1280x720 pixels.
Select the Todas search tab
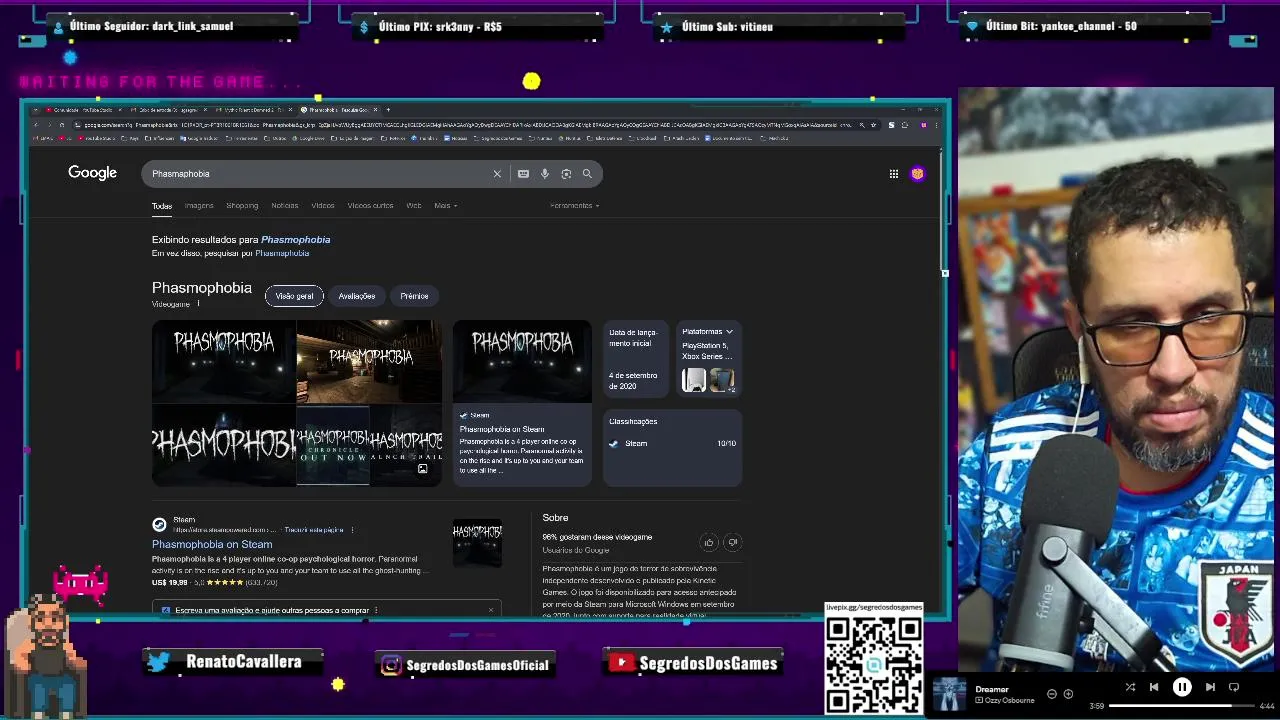162,206
